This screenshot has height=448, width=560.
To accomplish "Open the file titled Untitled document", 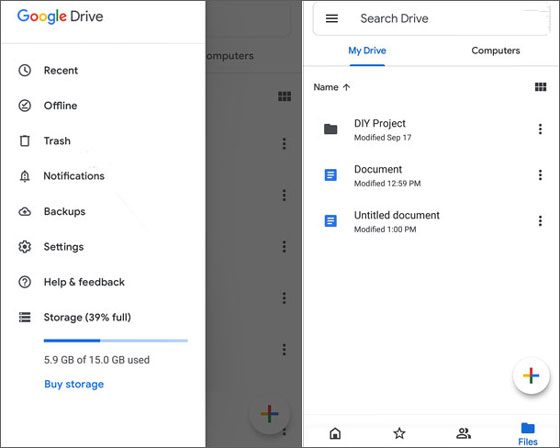I will (397, 215).
